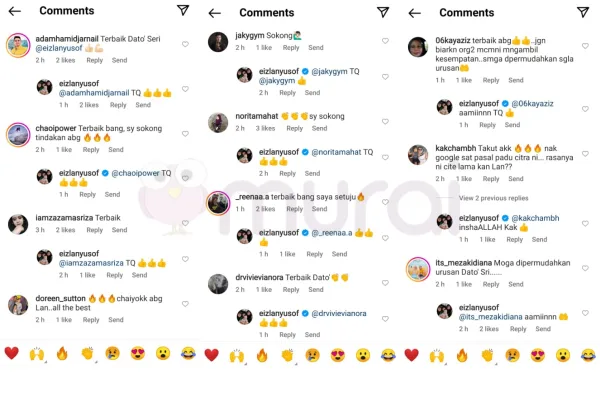Open its_mezakidiana's profile picture
600x400 pixels.
[x=417, y=269]
